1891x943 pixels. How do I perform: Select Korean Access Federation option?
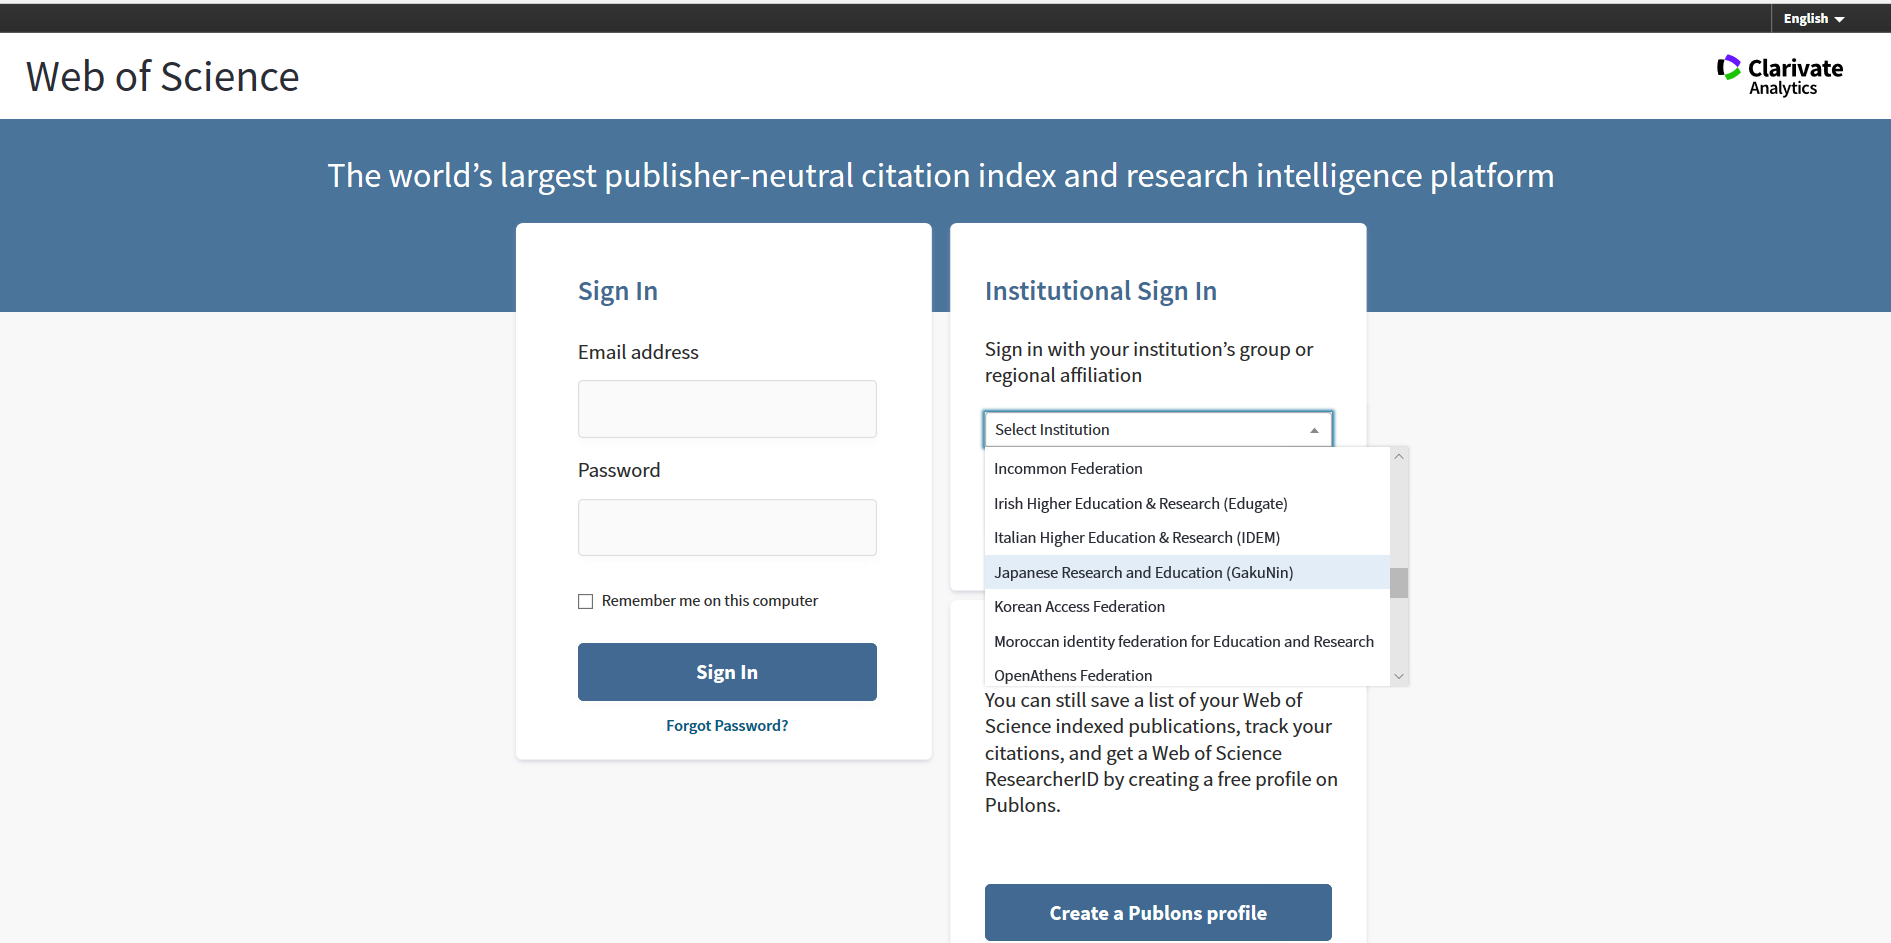[x=1187, y=607]
